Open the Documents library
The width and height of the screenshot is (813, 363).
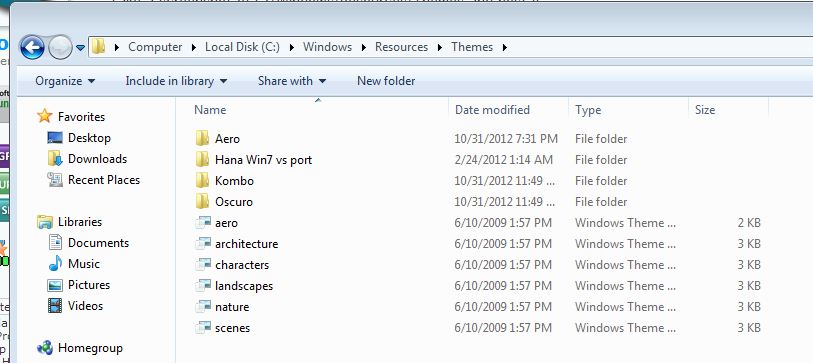click(99, 243)
